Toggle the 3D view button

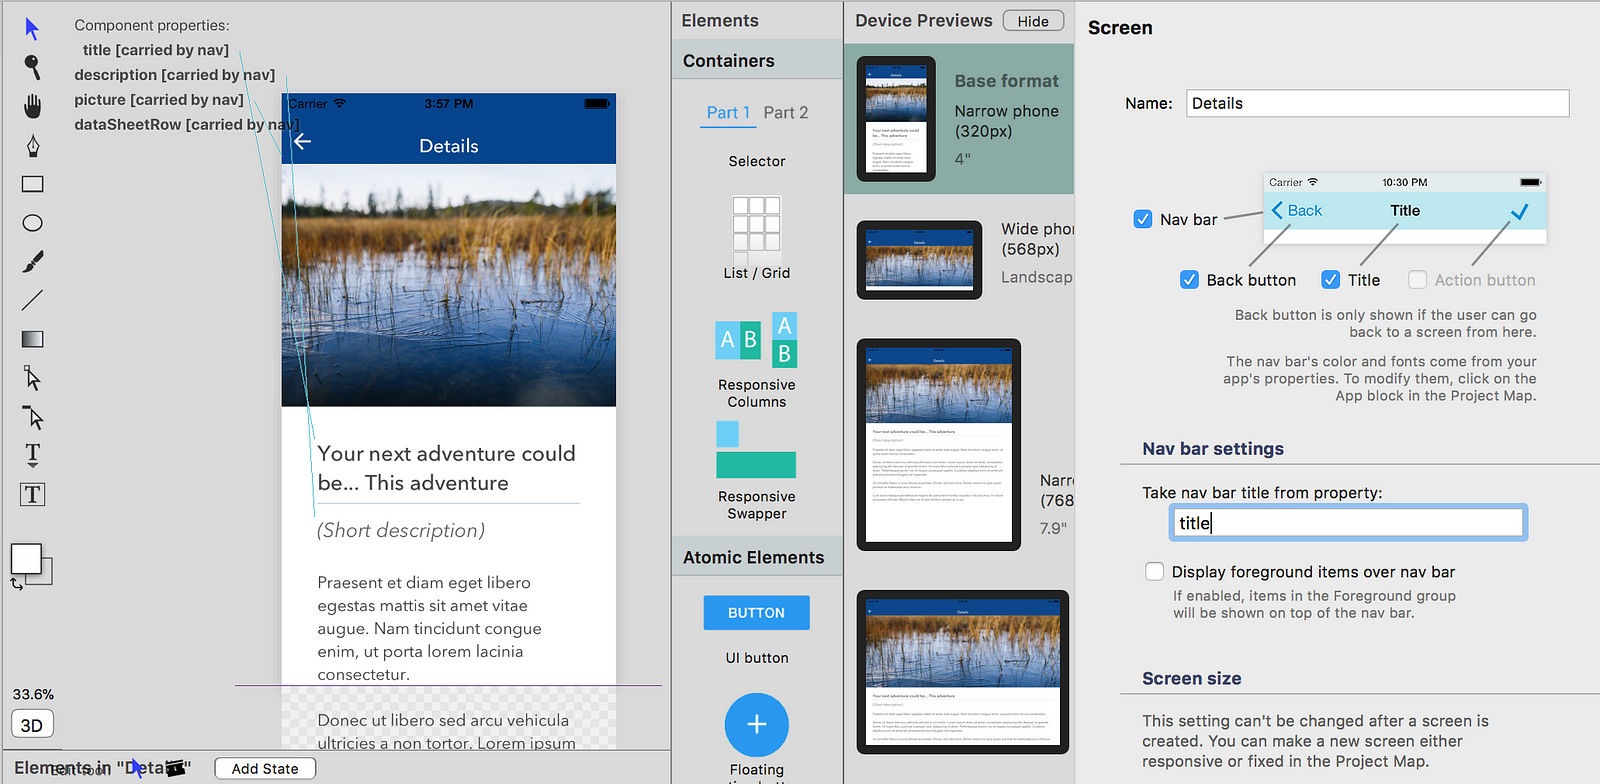(x=32, y=725)
